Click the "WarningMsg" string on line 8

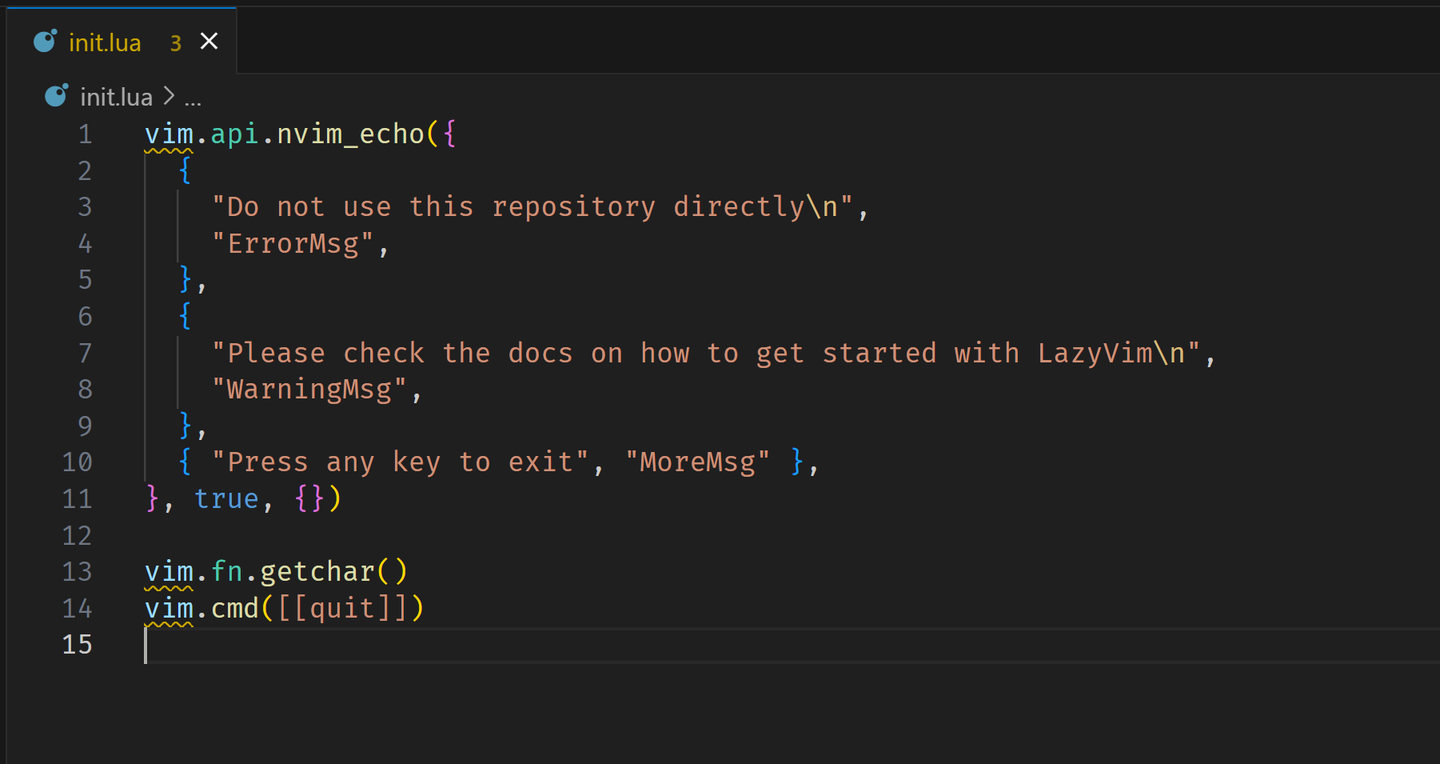tap(310, 389)
